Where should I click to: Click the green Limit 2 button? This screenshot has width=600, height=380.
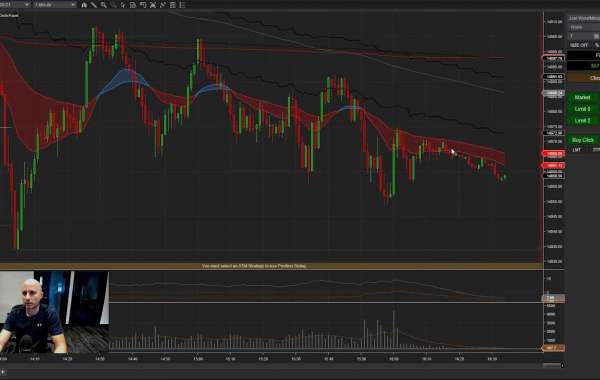click(x=583, y=121)
